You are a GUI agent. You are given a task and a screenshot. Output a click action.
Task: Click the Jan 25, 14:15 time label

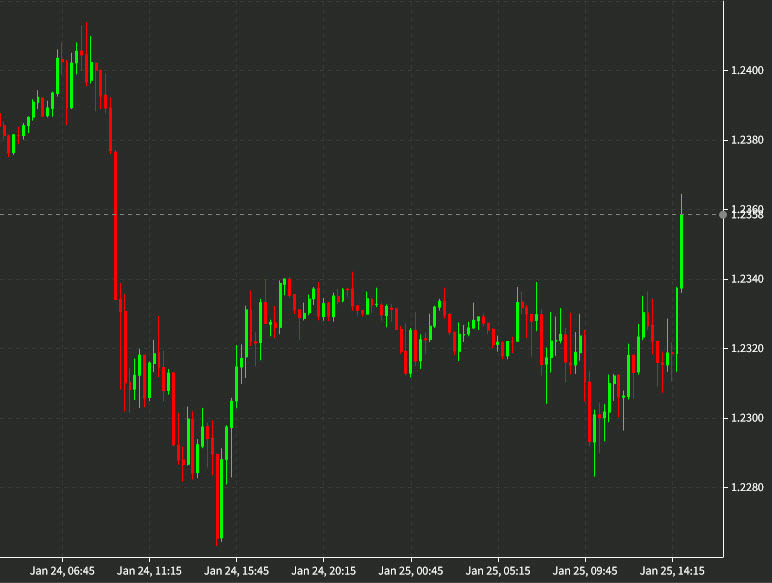pos(672,571)
